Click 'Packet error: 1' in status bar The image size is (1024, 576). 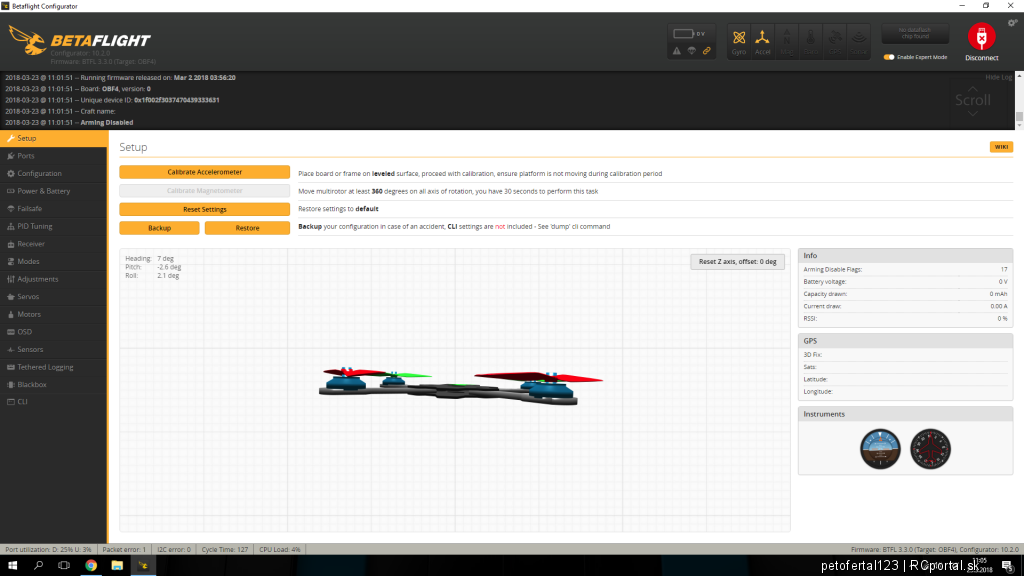pos(124,550)
